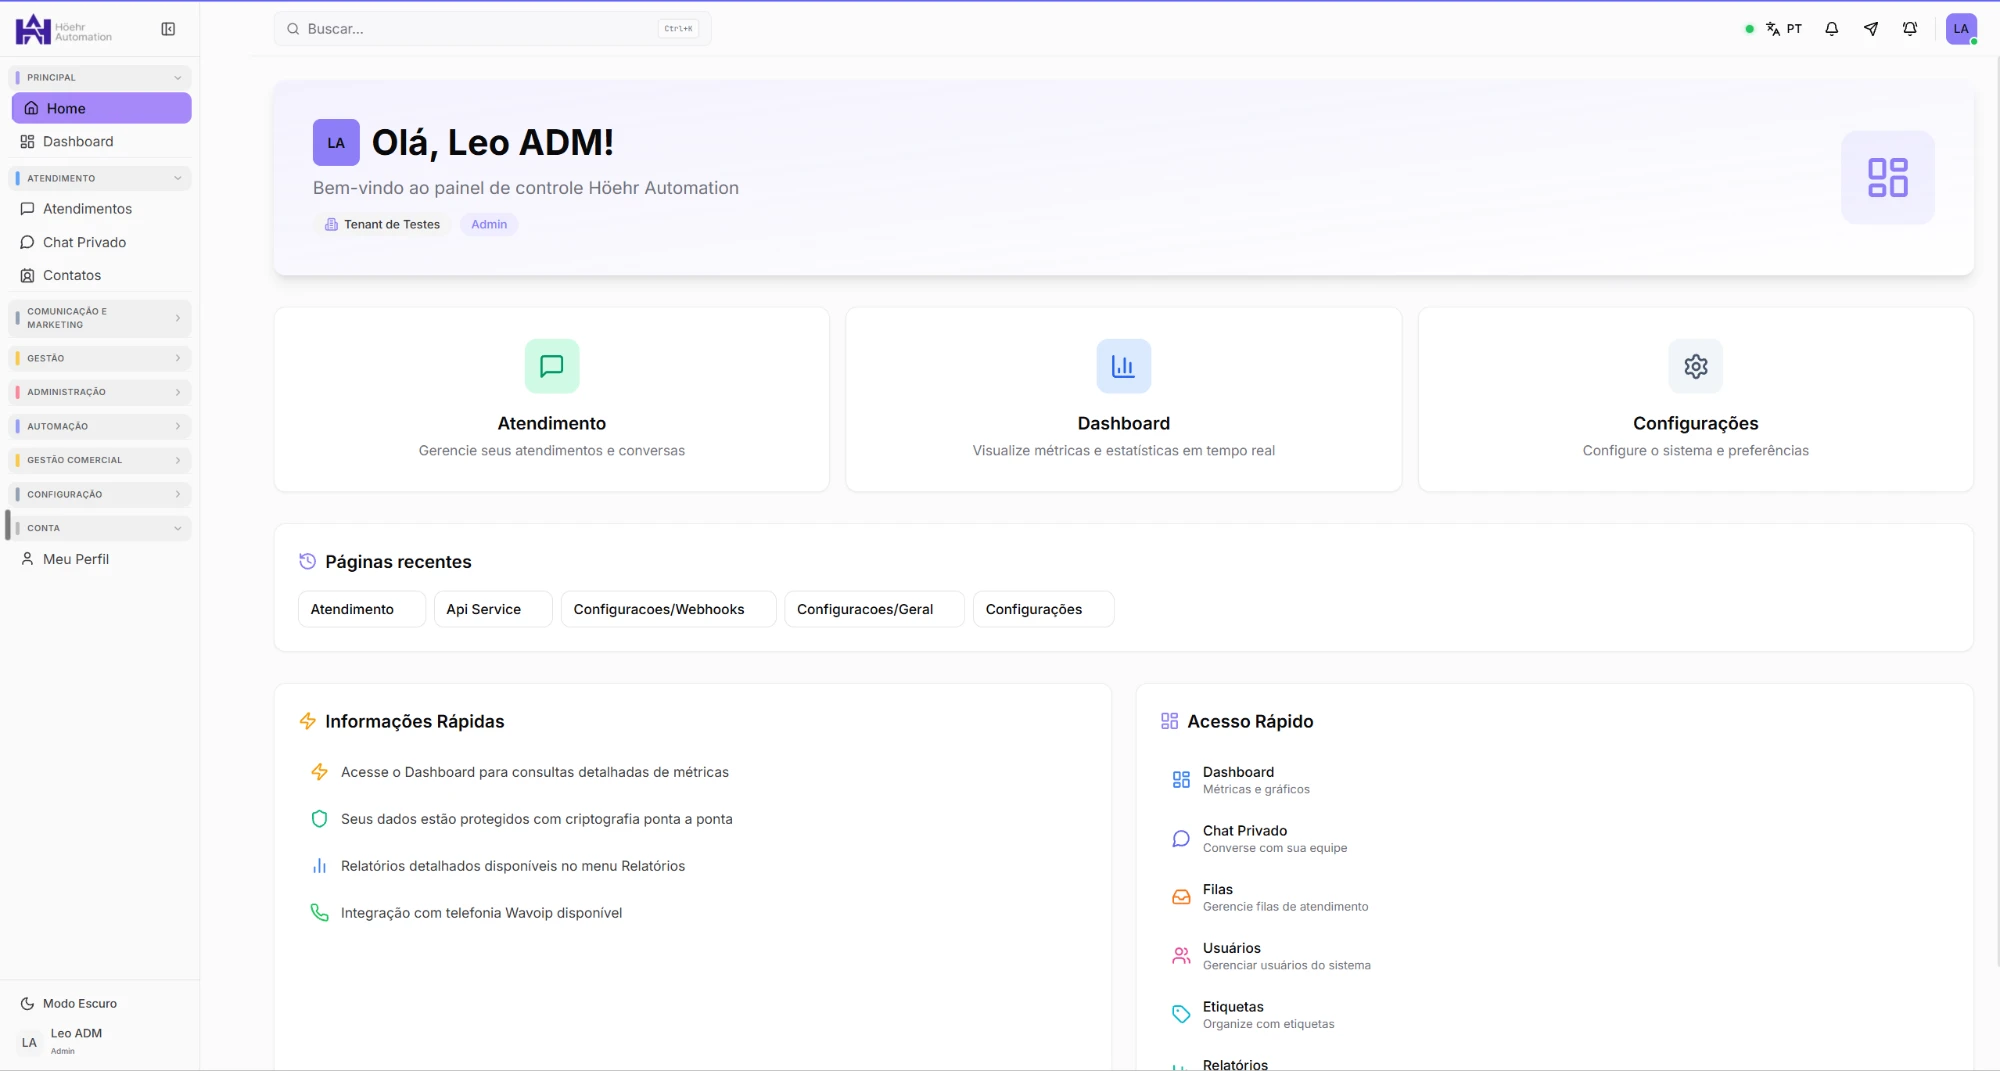This screenshot has height=1071, width=2000.
Task: Click the Tenant de Testes badge
Action: click(382, 224)
